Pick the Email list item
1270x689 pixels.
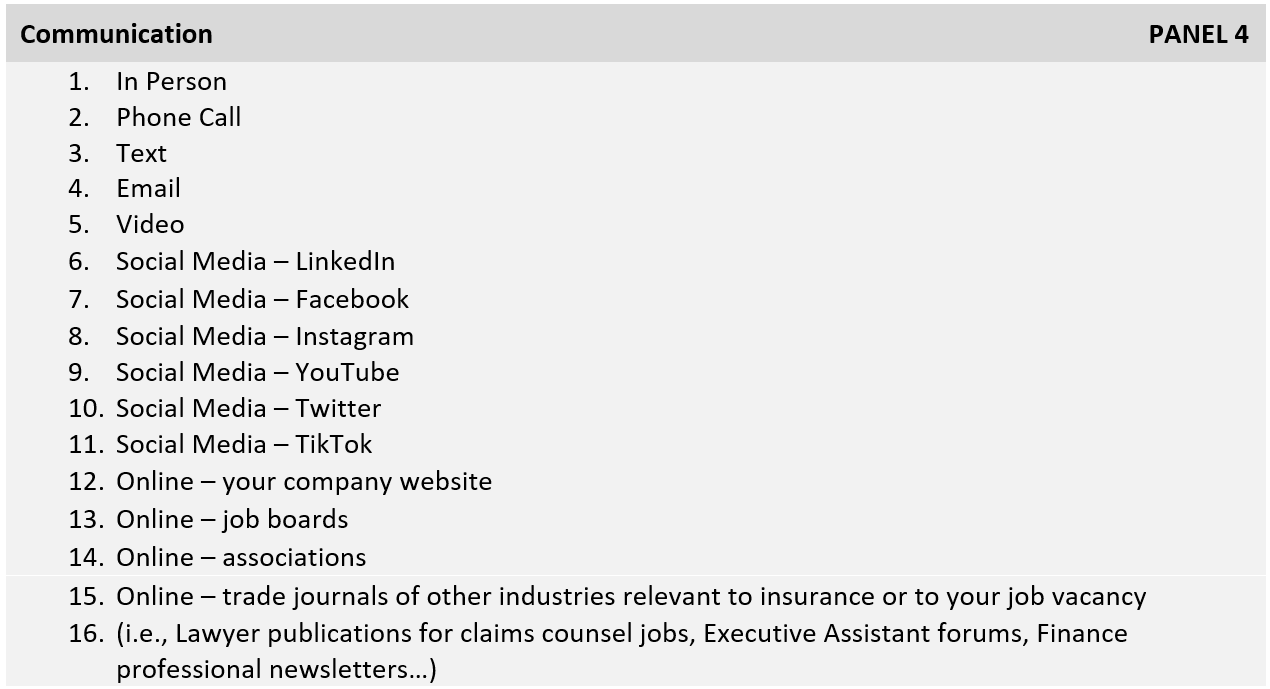pos(148,189)
